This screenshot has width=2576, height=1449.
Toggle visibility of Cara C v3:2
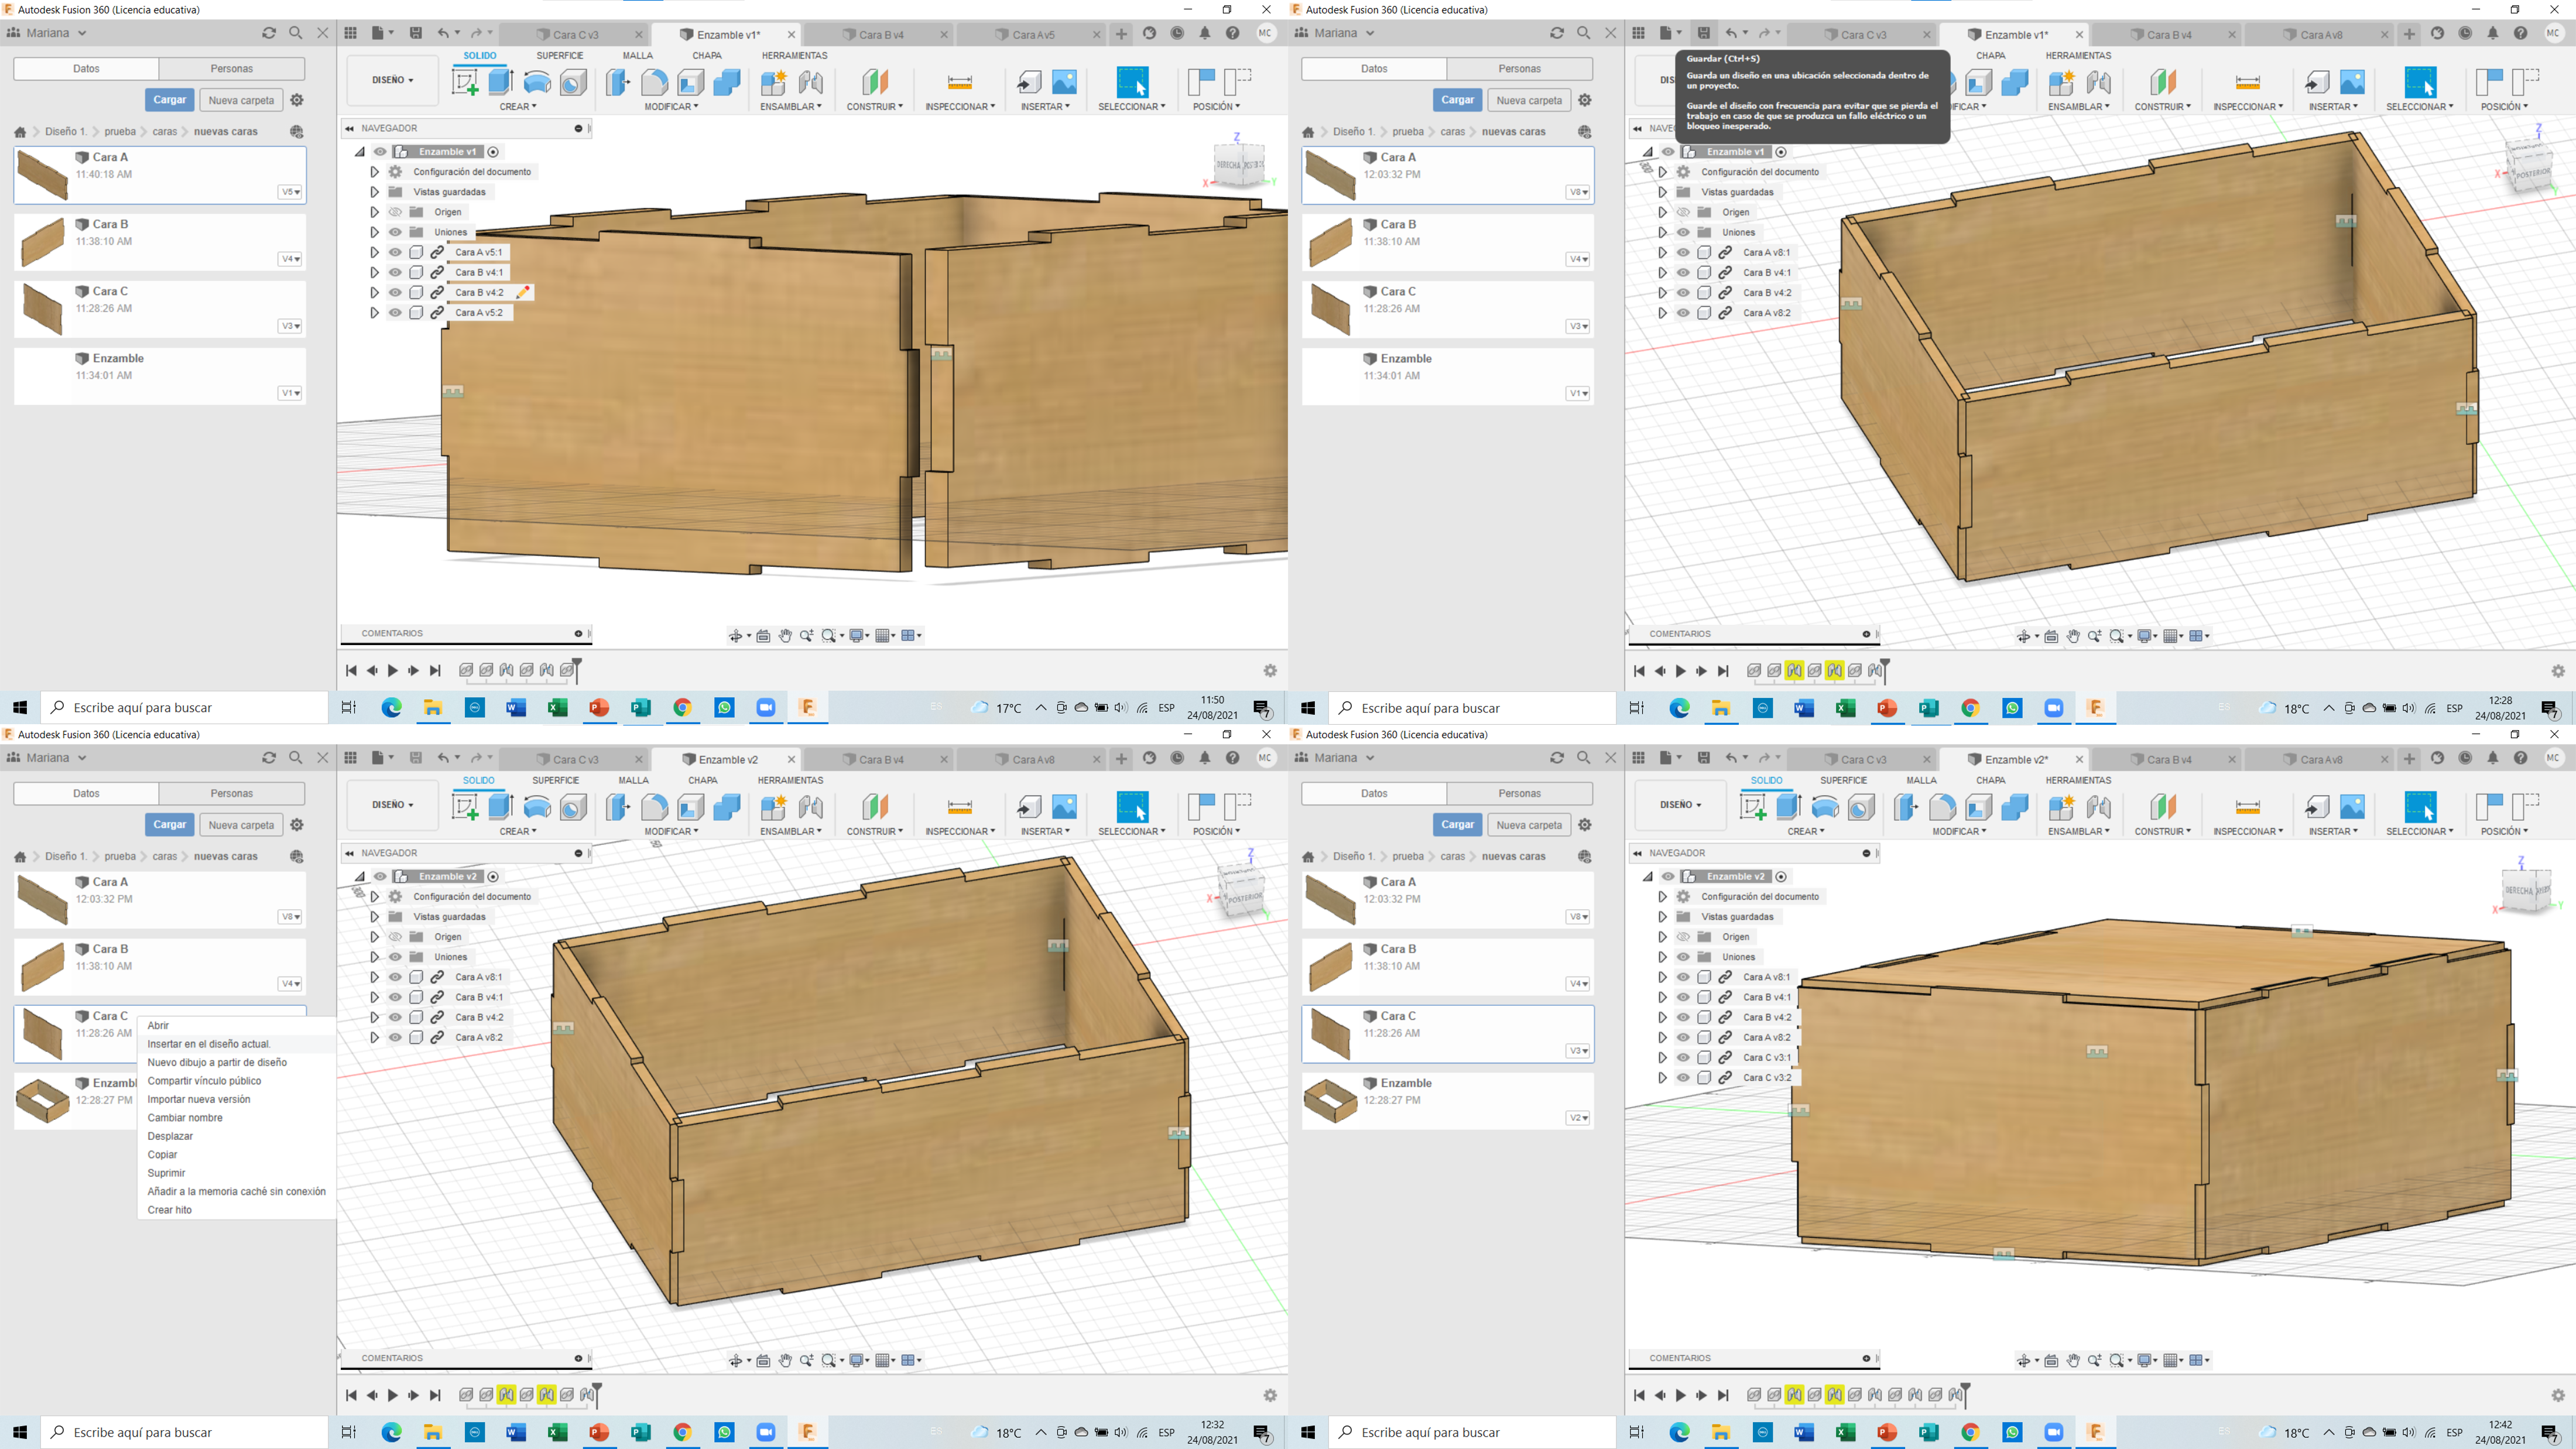pyautogui.click(x=1683, y=1077)
